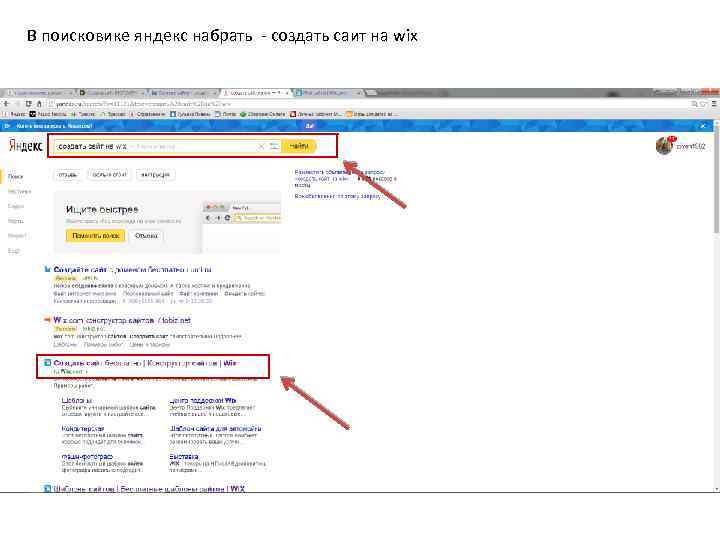The width and height of the screenshot is (720, 540).
Task: Switch to the fifth browser tab
Action: pos(329,93)
